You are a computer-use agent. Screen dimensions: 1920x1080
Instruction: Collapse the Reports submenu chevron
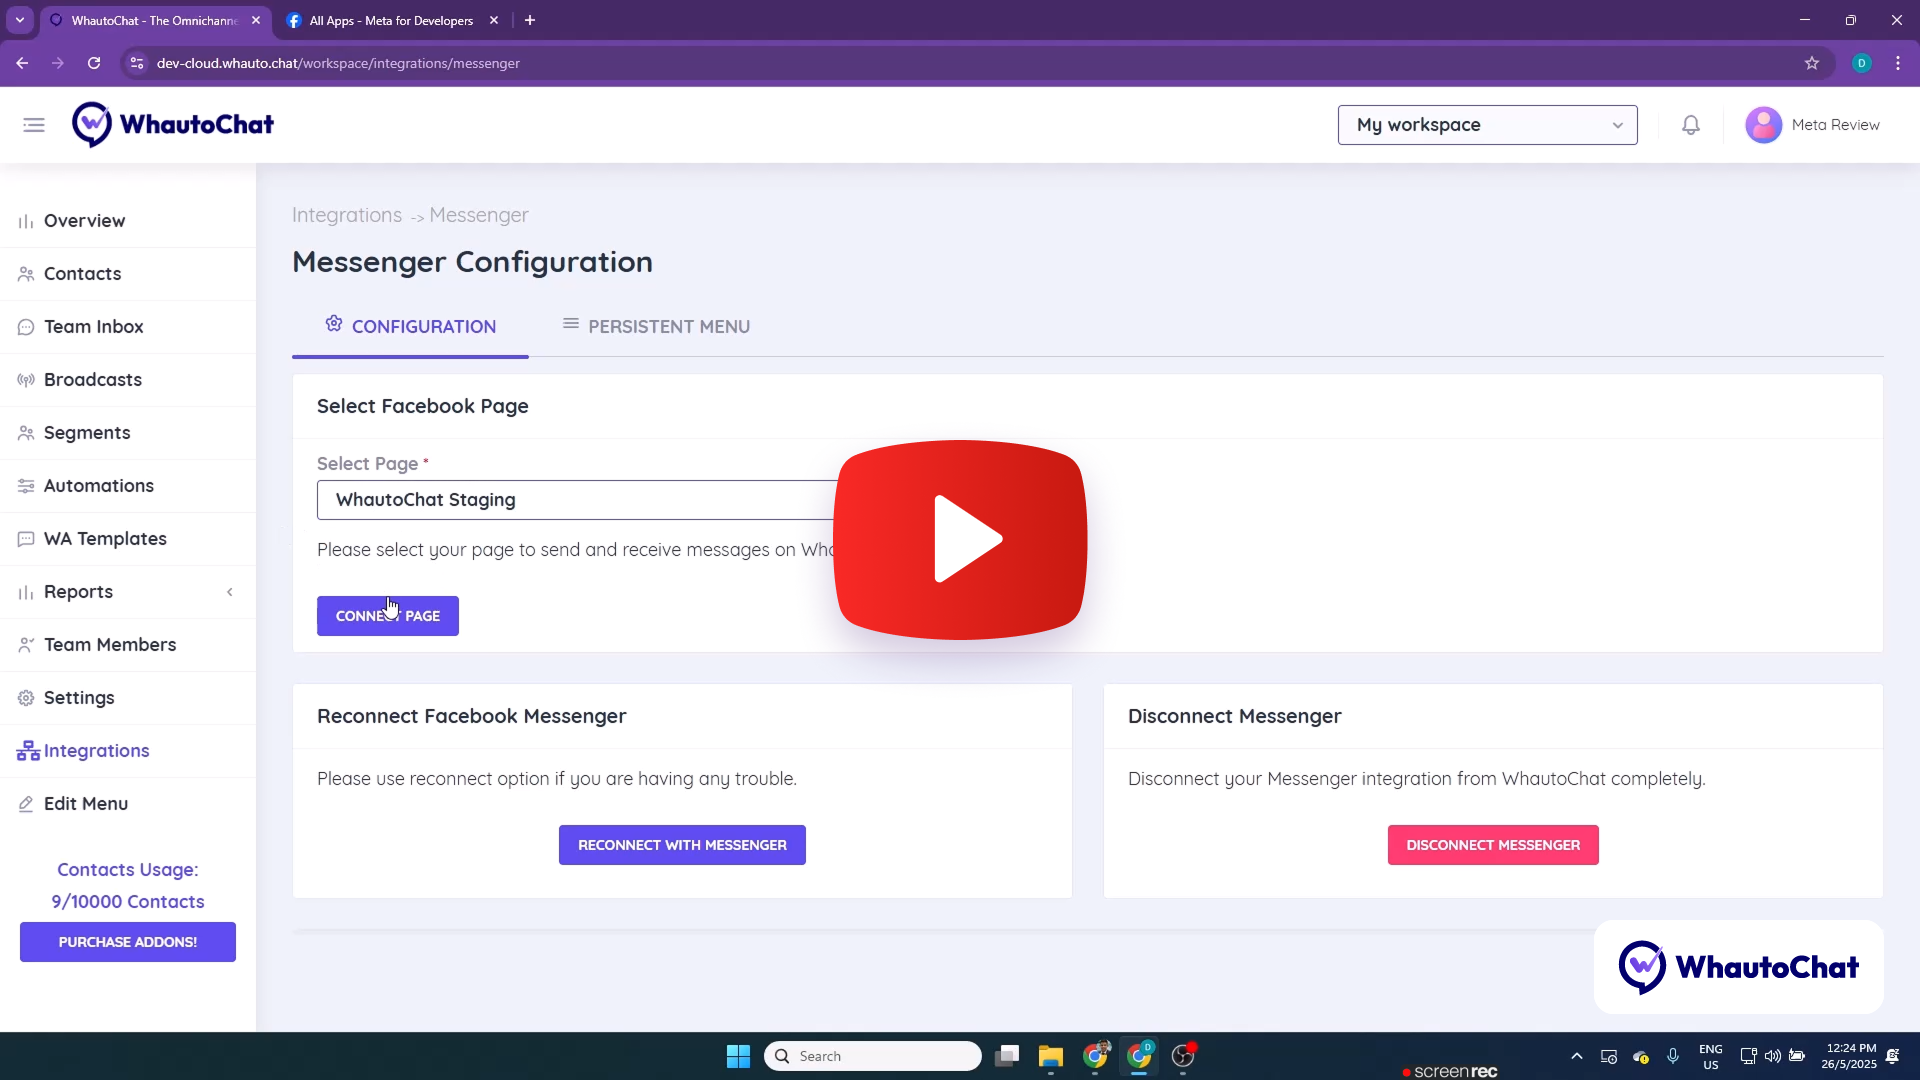point(229,592)
